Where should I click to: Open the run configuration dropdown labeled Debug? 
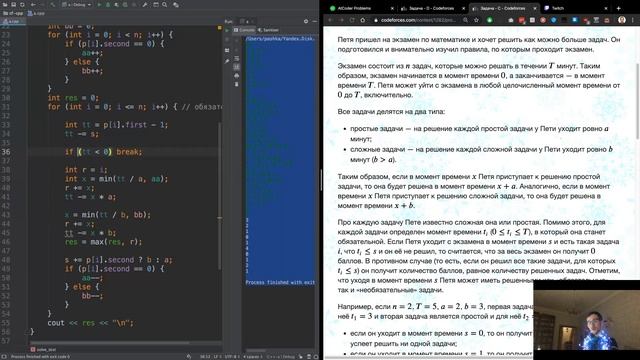click(x=77, y=5)
